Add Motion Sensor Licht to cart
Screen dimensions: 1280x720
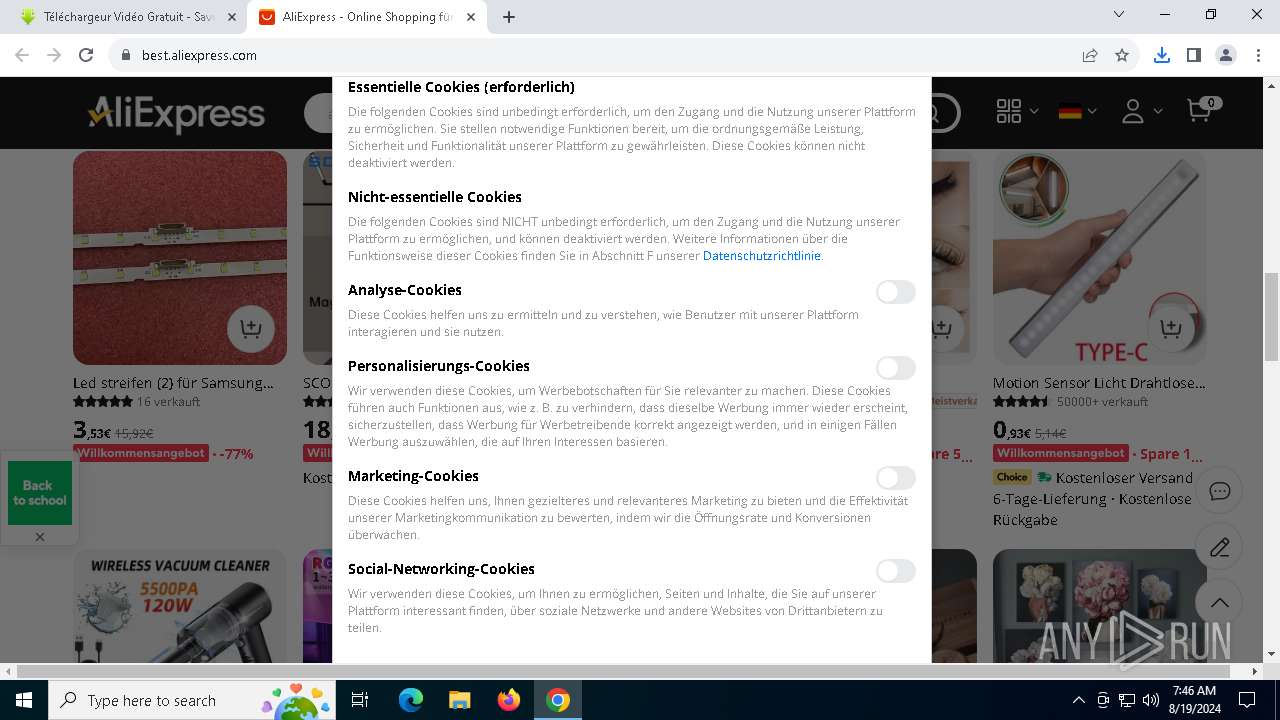1170,328
